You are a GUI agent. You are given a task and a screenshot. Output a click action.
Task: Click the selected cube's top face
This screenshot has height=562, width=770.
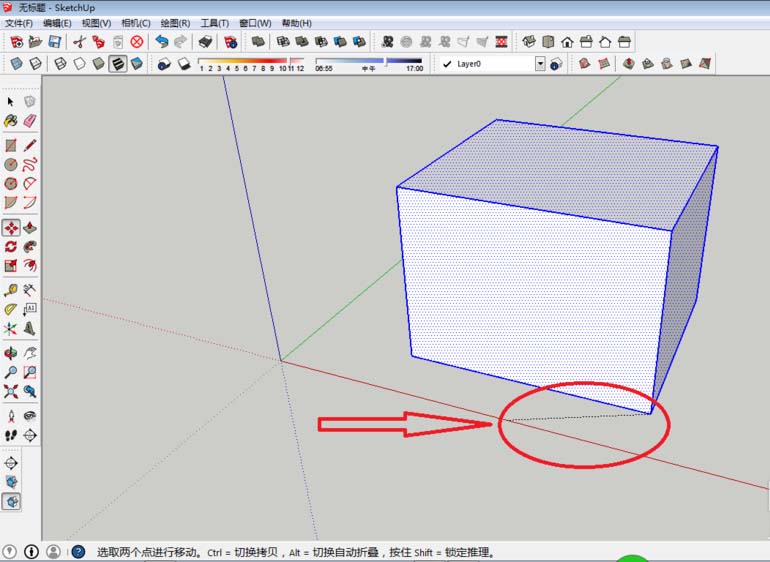click(x=558, y=172)
